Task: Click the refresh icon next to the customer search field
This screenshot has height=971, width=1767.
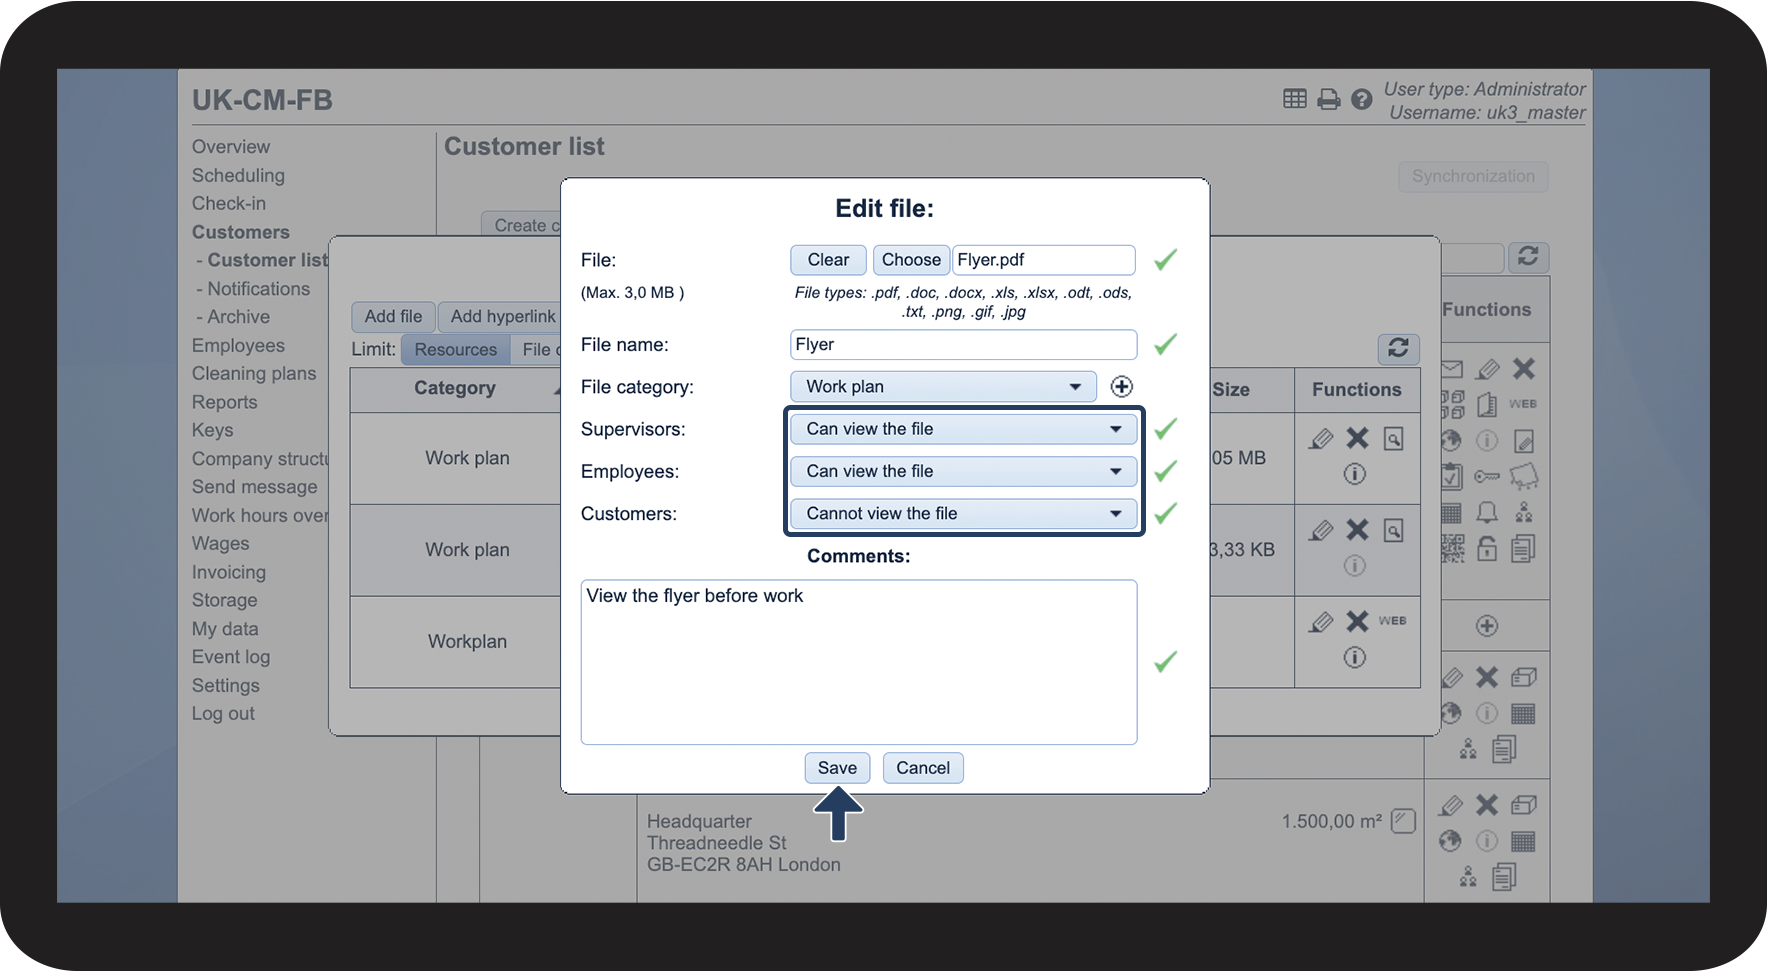Action: tap(1528, 256)
